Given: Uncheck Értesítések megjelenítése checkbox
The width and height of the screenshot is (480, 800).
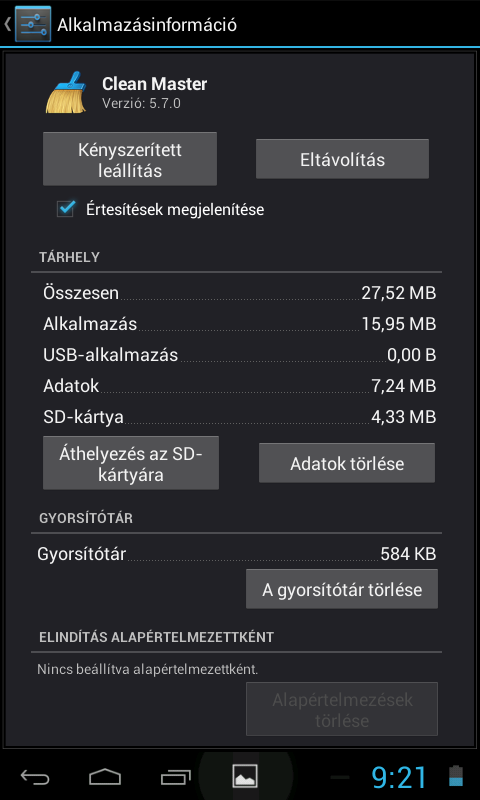Looking at the screenshot, I should 66,209.
